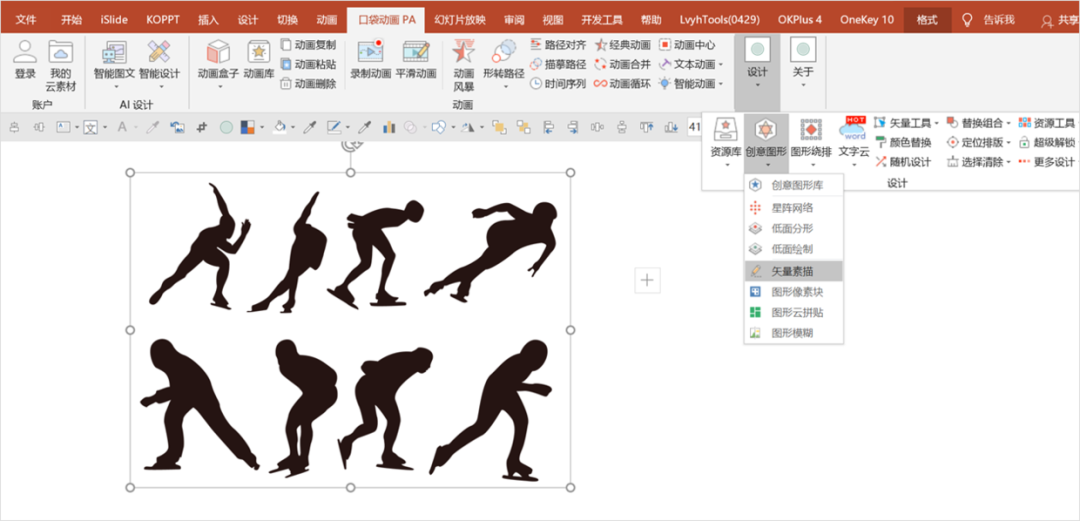Expand the 图形绕排 dropdown
The image size is (1080, 521).
[x=811, y=165]
